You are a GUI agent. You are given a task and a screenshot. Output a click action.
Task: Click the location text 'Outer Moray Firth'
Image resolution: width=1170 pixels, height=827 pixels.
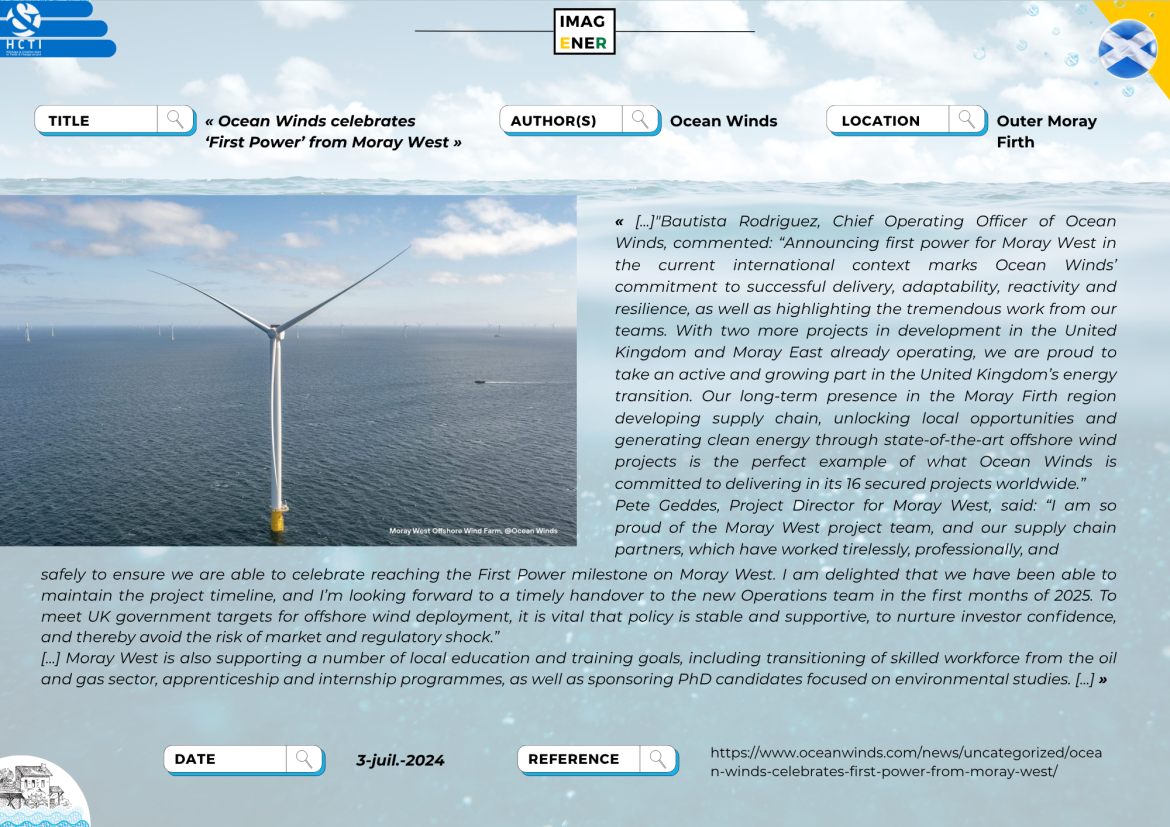[1047, 131]
